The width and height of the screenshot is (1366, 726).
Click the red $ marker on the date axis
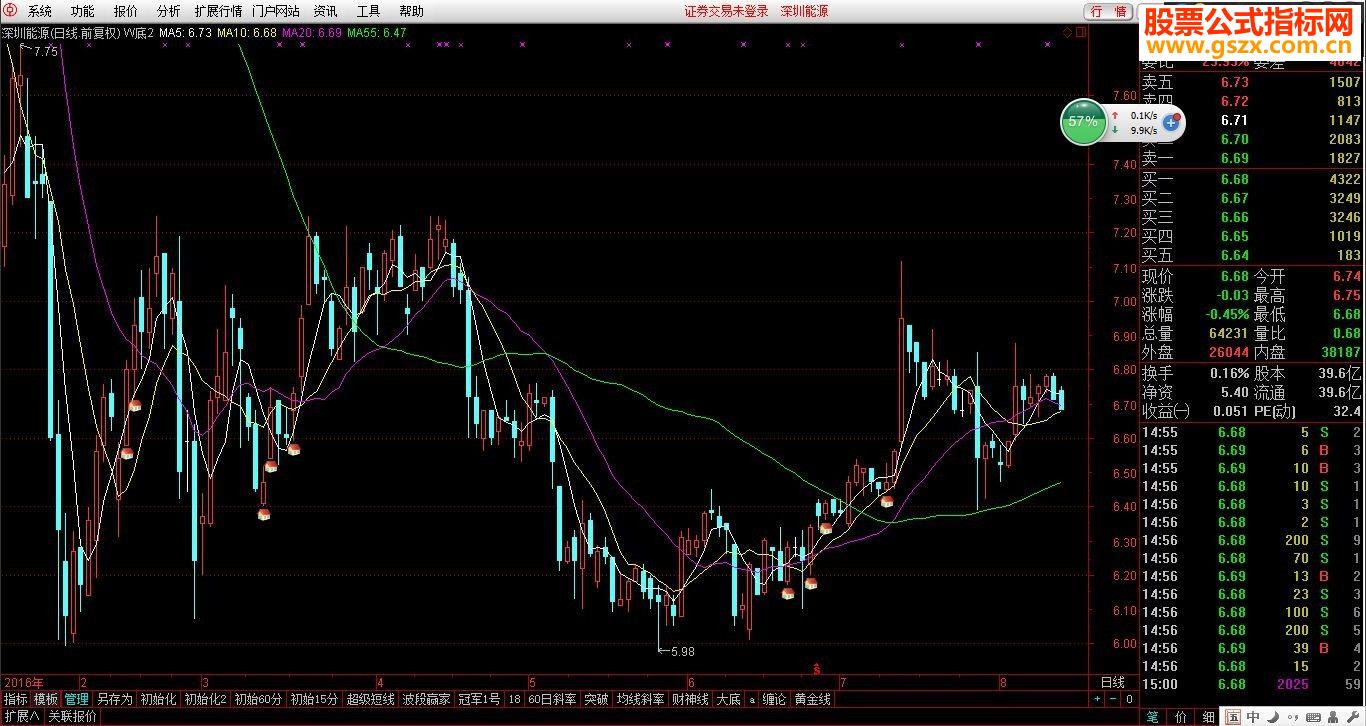click(x=817, y=667)
